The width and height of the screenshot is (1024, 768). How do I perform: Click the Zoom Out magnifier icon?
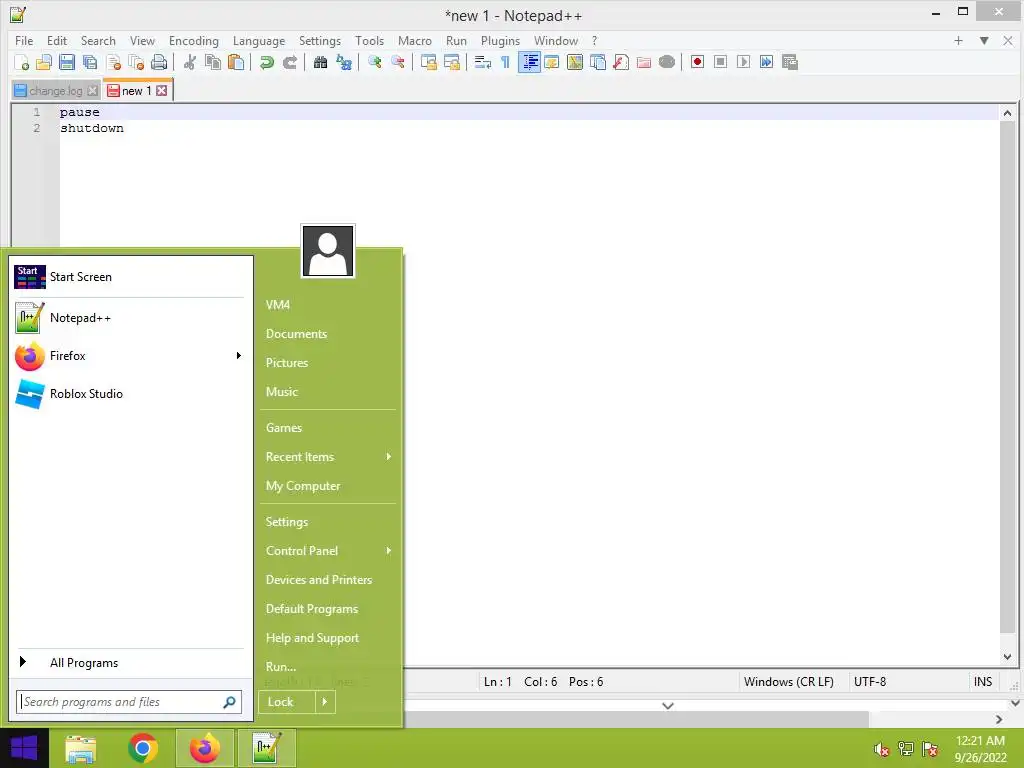click(x=398, y=62)
